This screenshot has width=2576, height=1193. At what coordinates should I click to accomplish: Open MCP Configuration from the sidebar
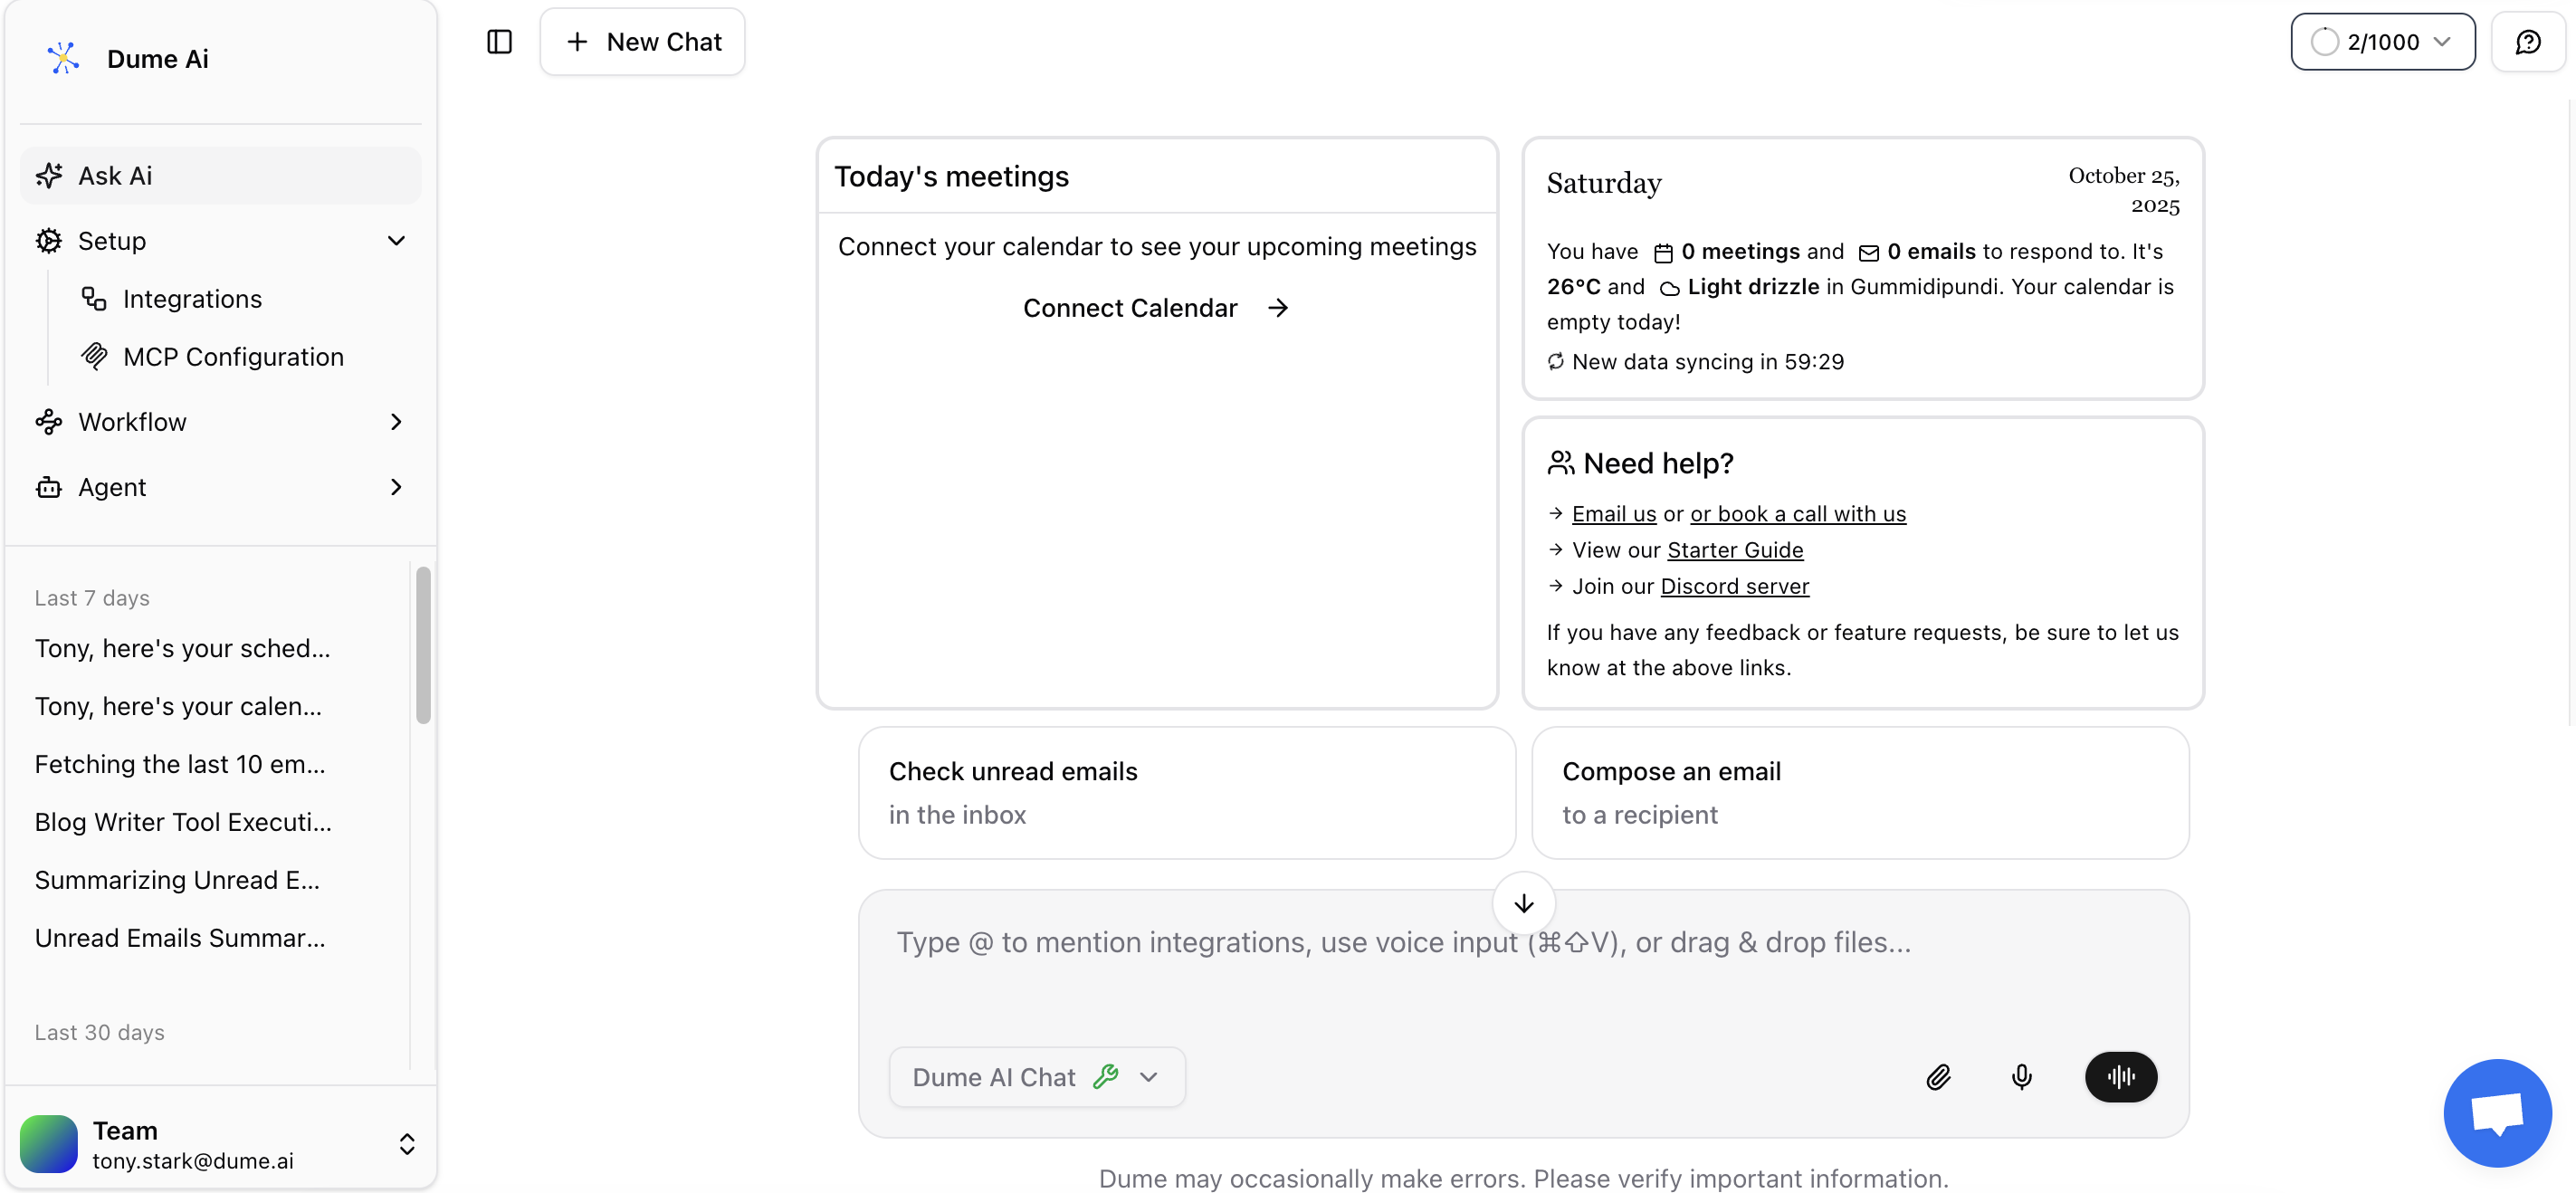coord(233,356)
